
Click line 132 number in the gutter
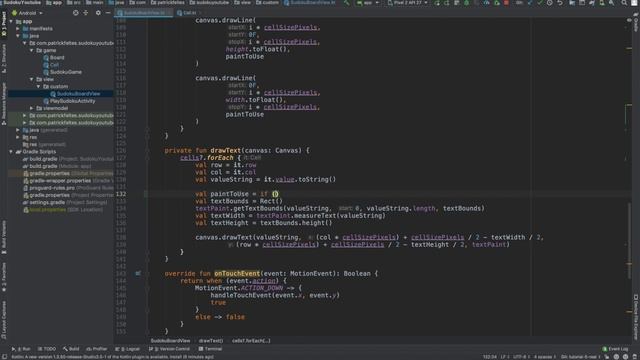(121, 194)
